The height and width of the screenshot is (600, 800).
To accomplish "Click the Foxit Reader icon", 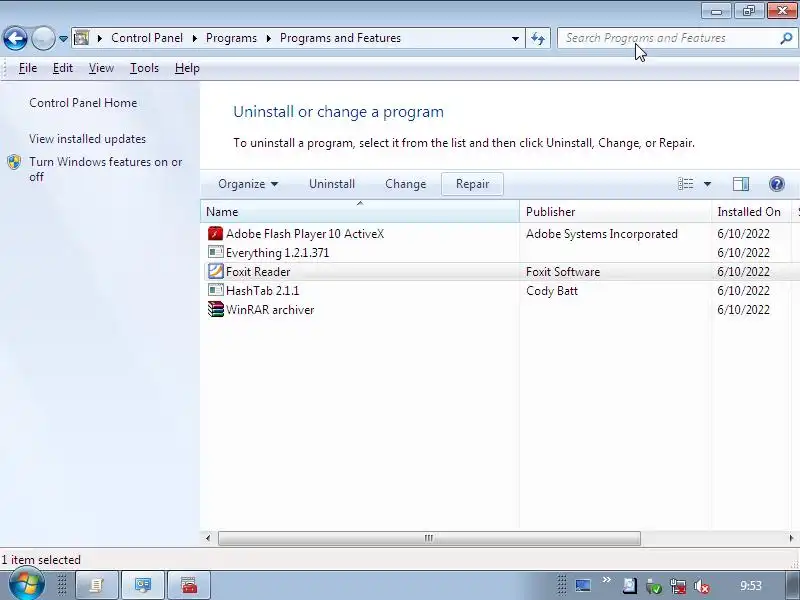I will 215,271.
